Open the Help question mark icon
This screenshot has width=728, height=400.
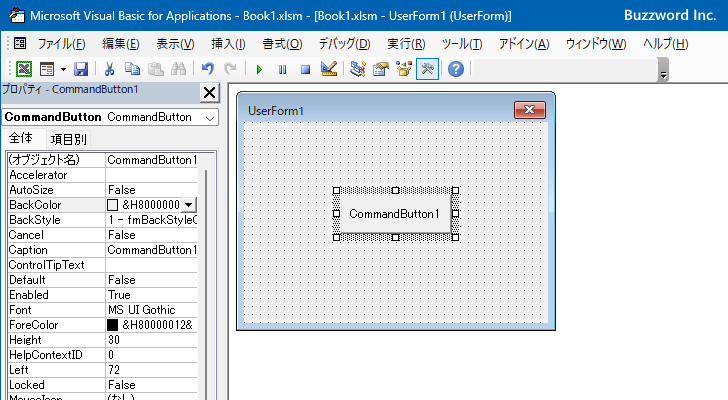pos(456,69)
